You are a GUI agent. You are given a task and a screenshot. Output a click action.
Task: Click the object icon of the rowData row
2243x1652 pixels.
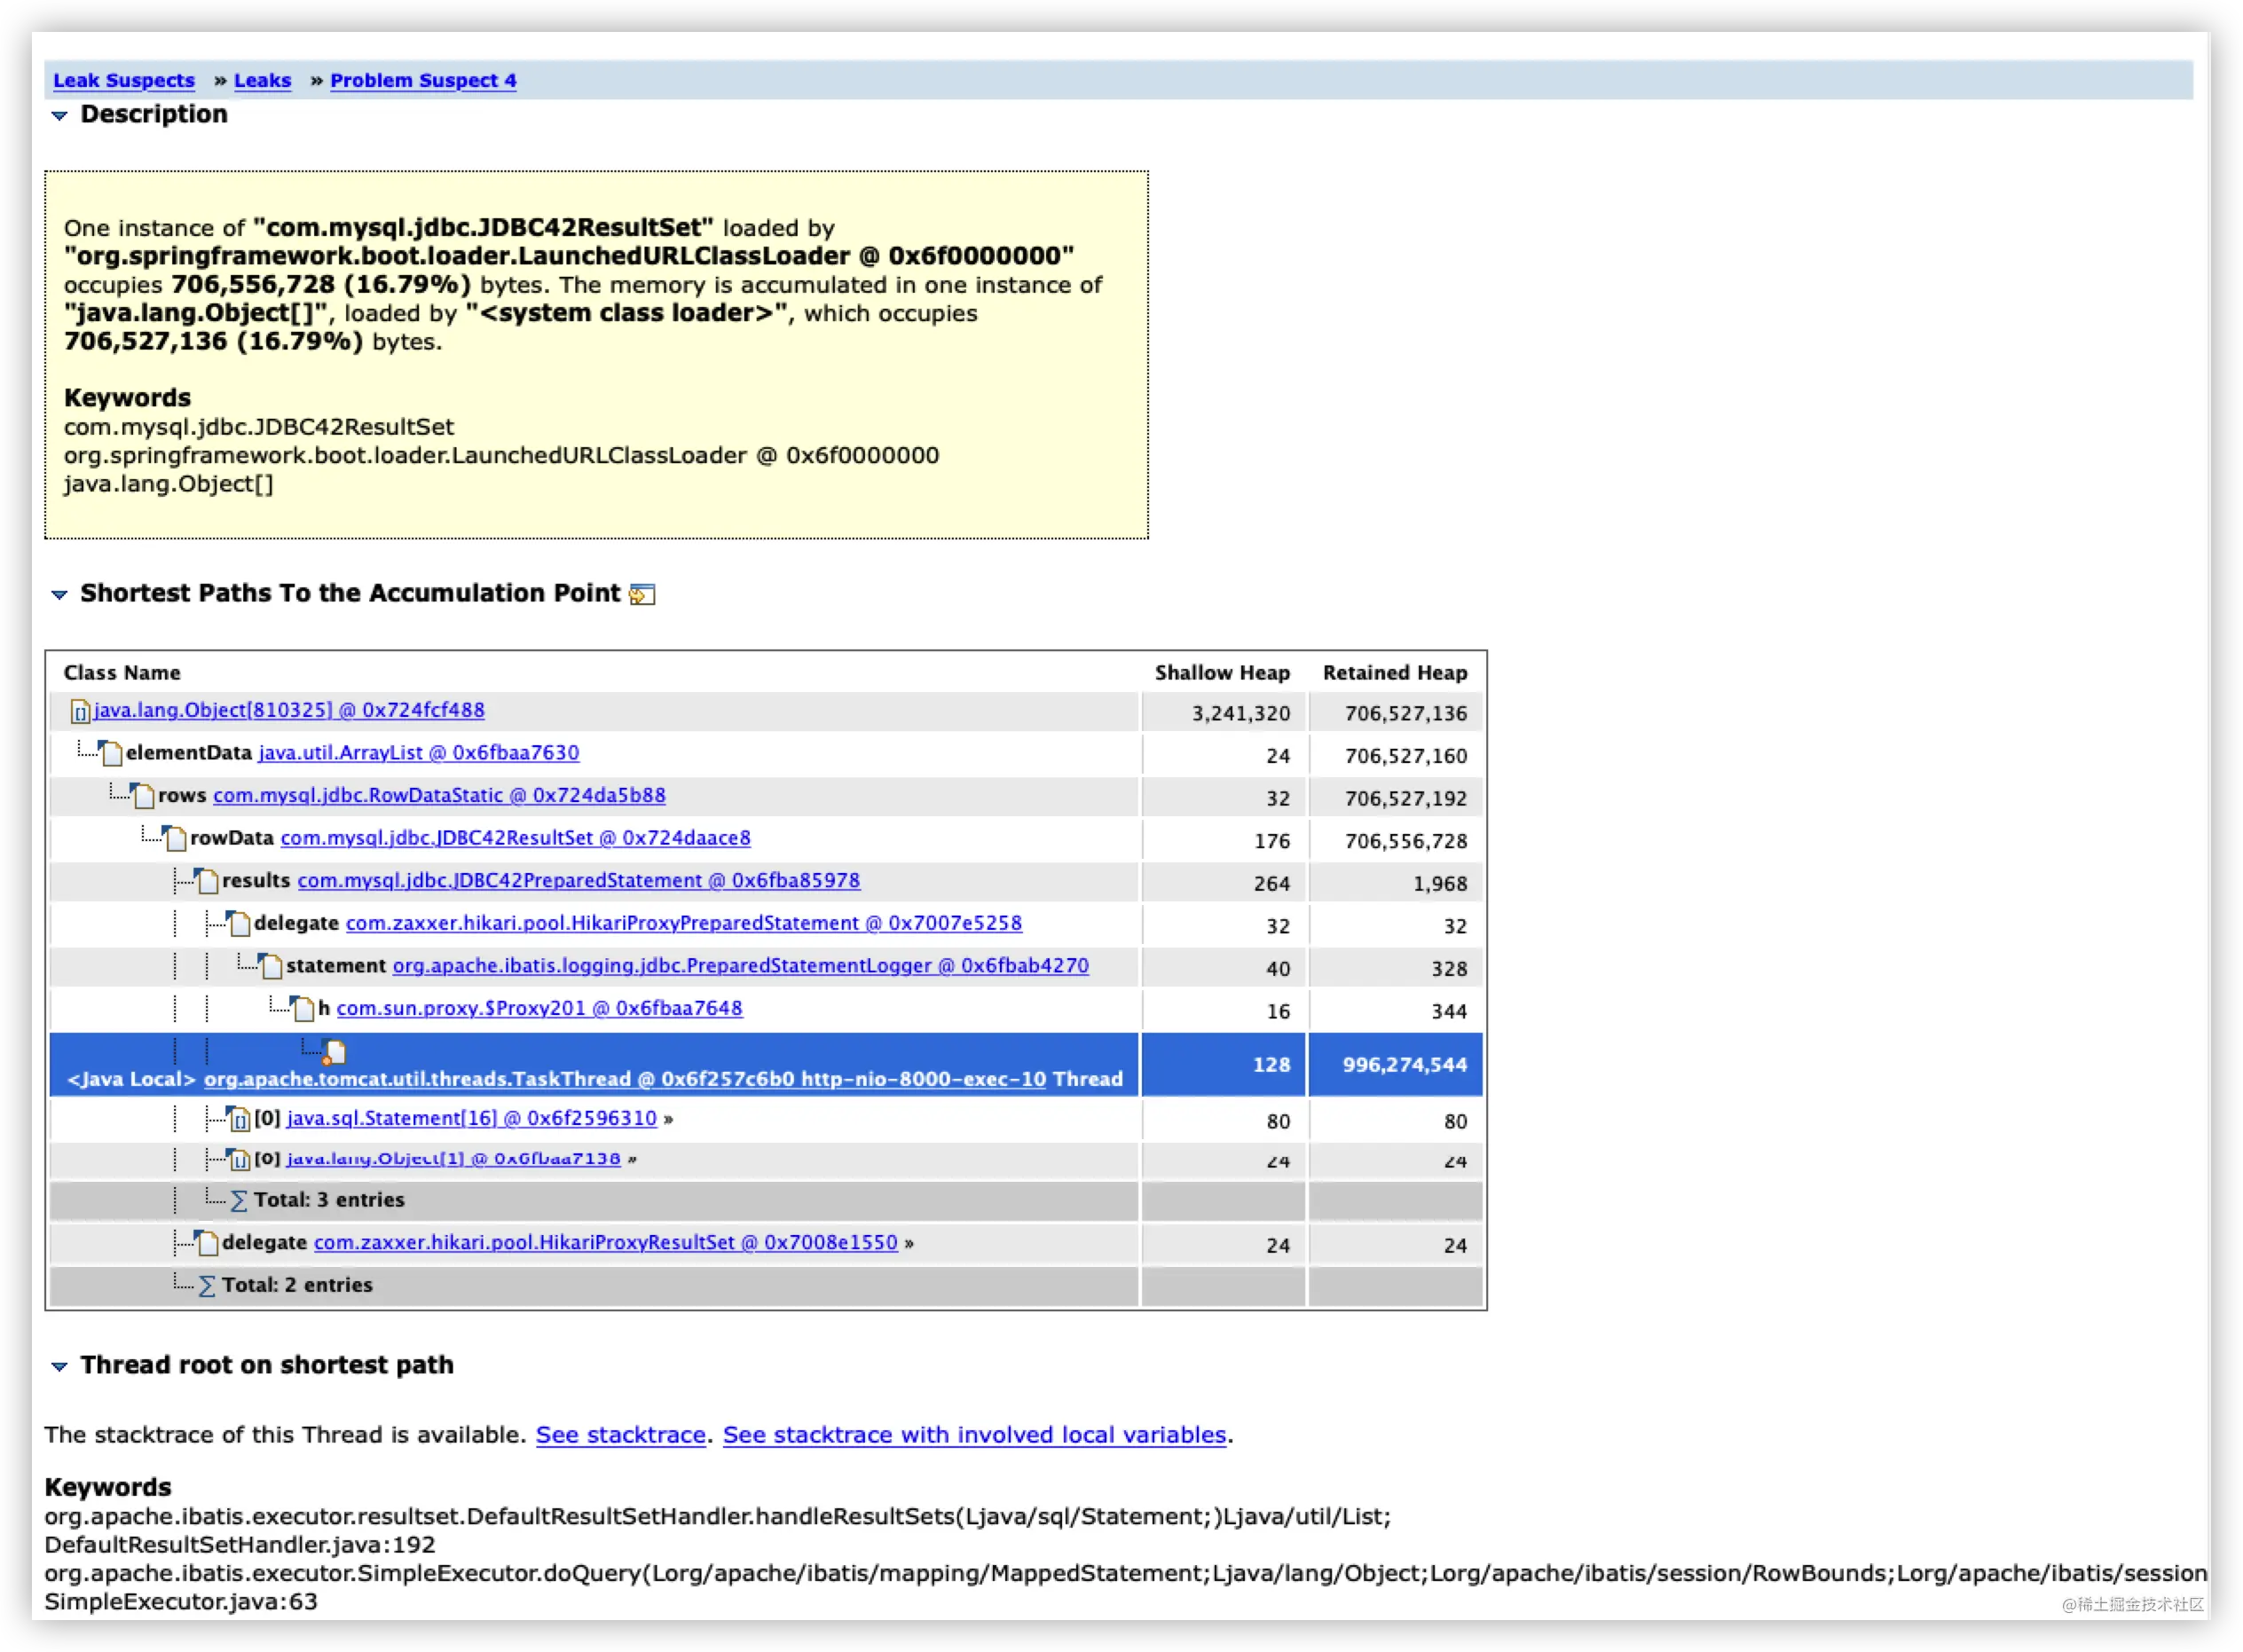pos(174,839)
